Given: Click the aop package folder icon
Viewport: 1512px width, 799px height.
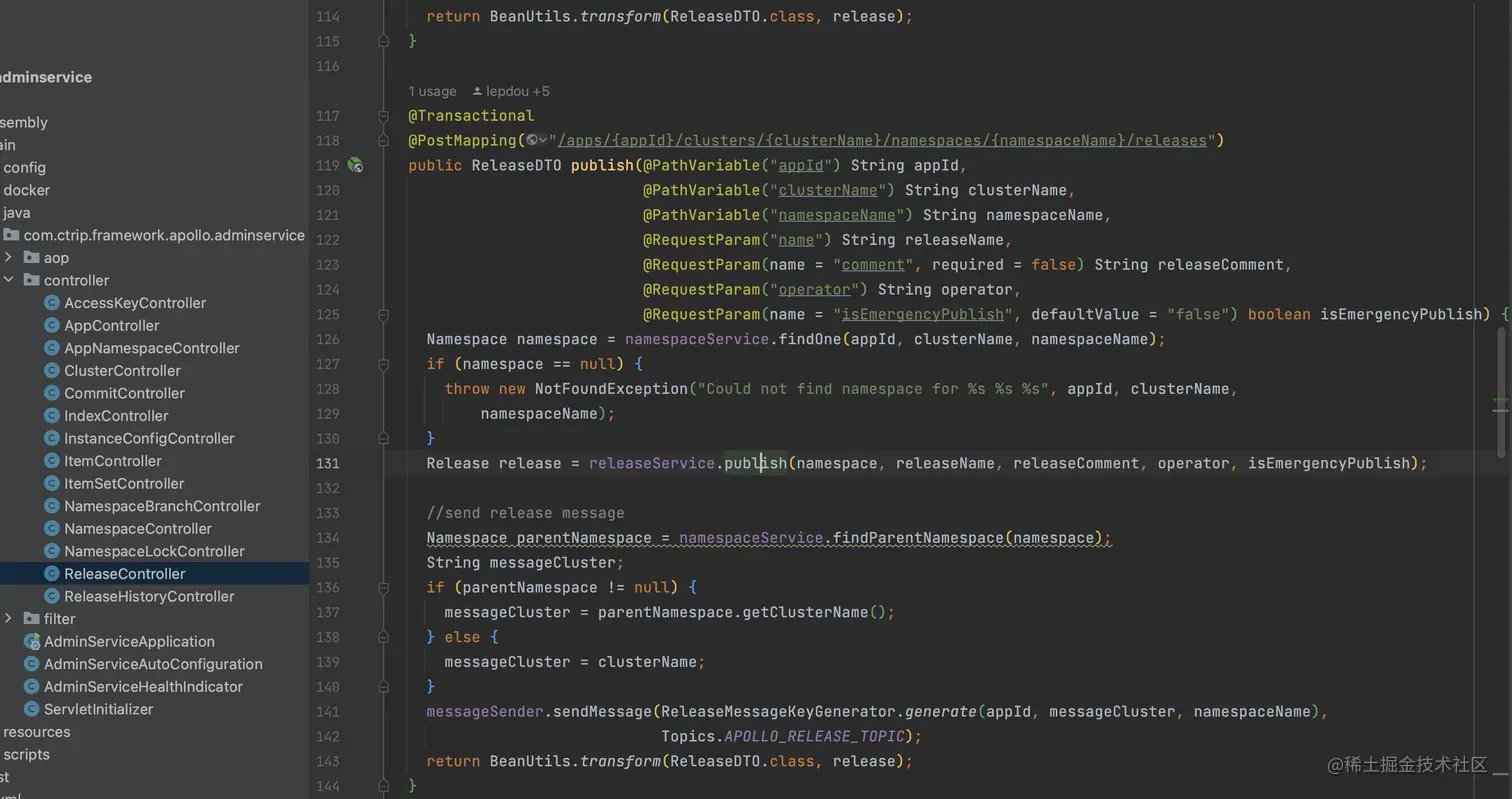Looking at the screenshot, I should coord(31,258).
